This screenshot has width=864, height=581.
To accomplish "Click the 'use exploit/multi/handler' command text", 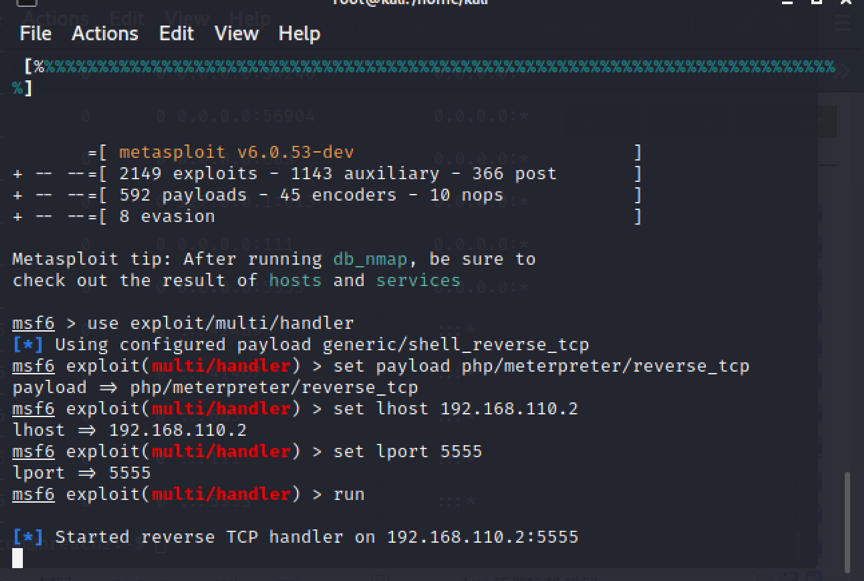I will click(x=220, y=323).
